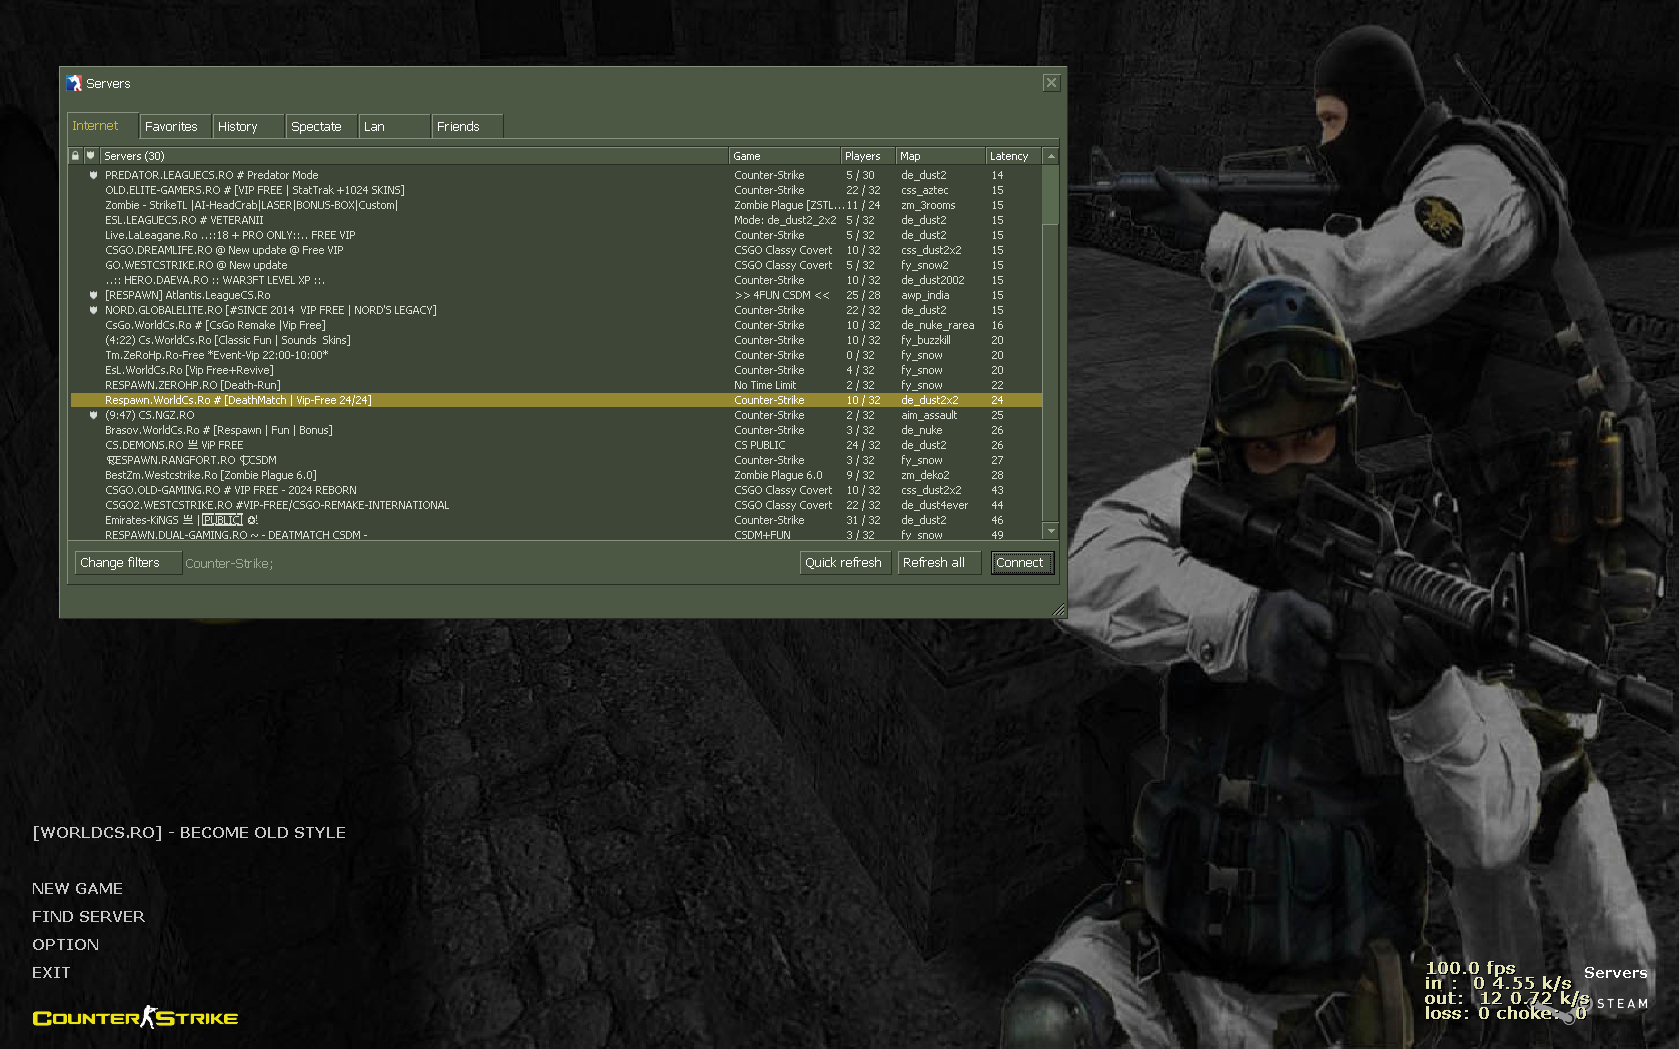Switch to the Internet tab
The image size is (1679, 1049).
pos(102,126)
